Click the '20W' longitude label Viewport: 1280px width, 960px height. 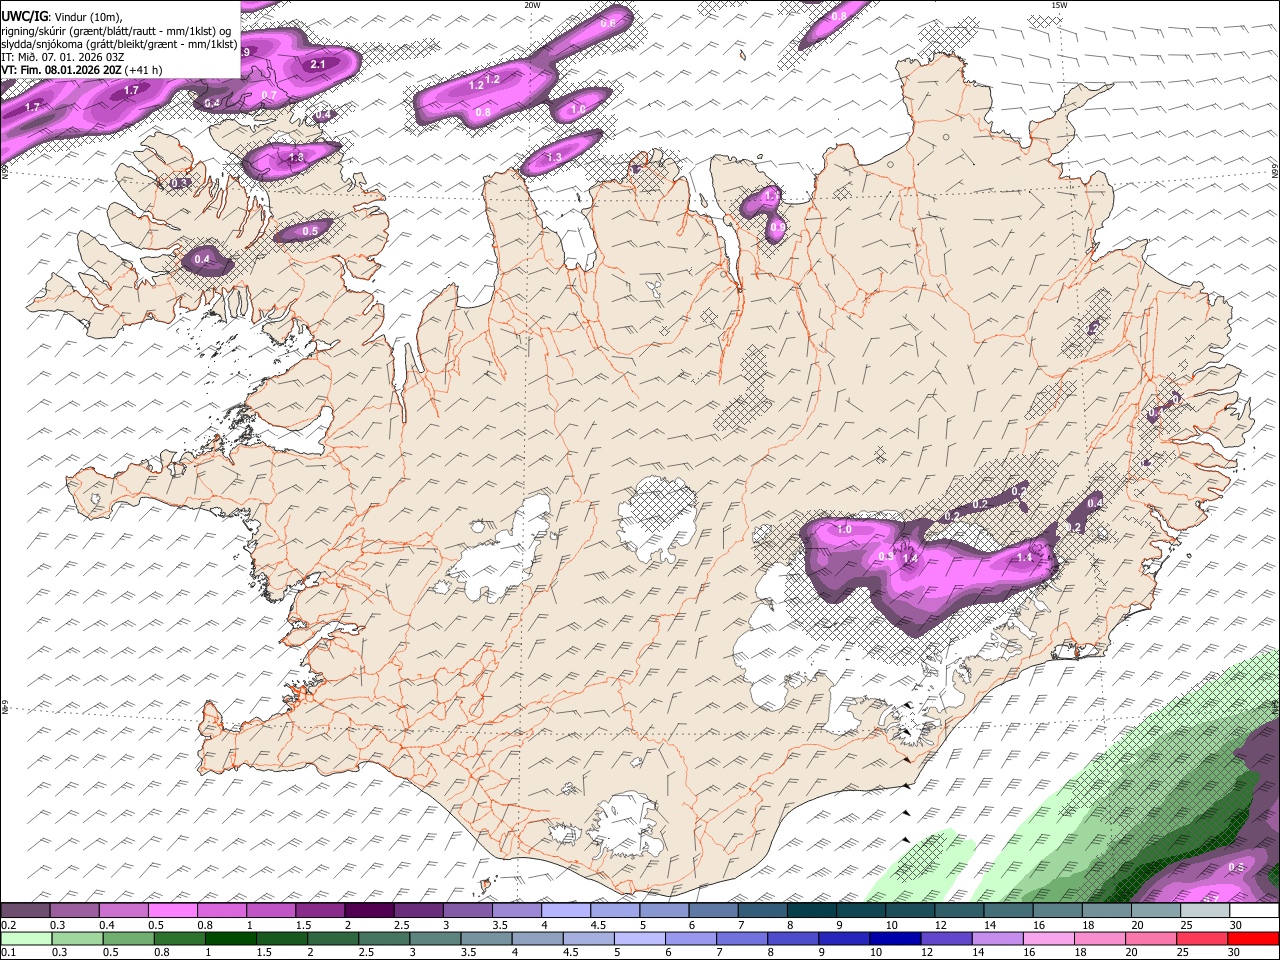[x=533, y=5]
